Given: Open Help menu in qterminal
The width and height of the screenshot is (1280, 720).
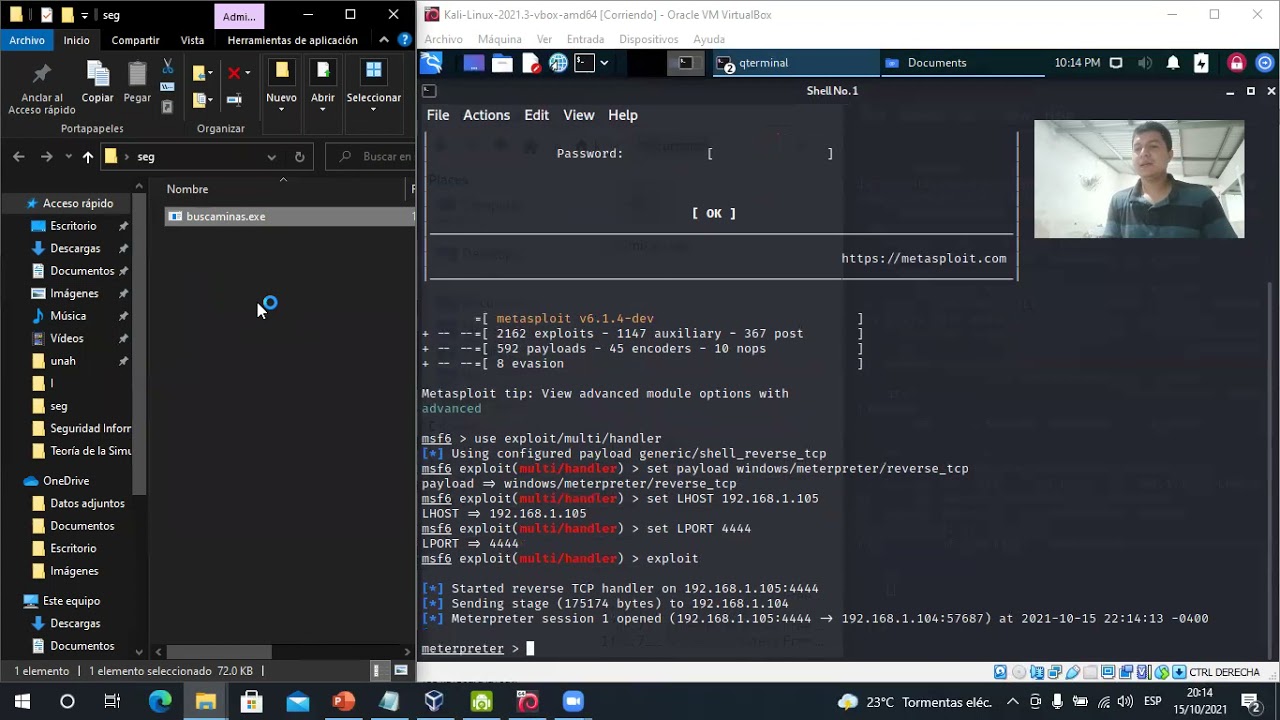Looking at the screenshot, I should [622, 115].
